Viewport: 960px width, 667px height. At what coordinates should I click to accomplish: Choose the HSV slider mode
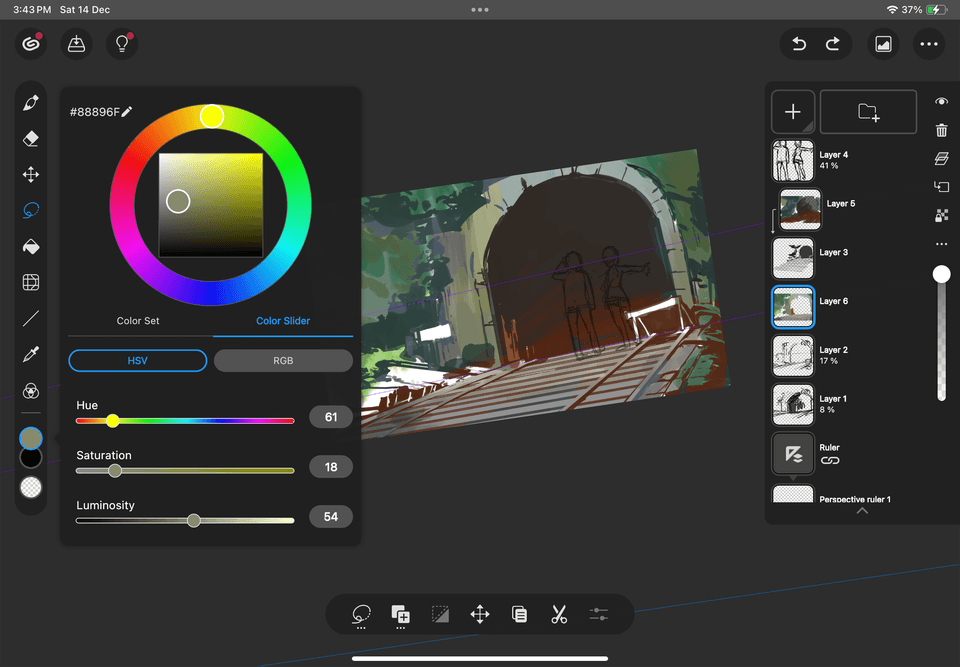coord(138,361)
